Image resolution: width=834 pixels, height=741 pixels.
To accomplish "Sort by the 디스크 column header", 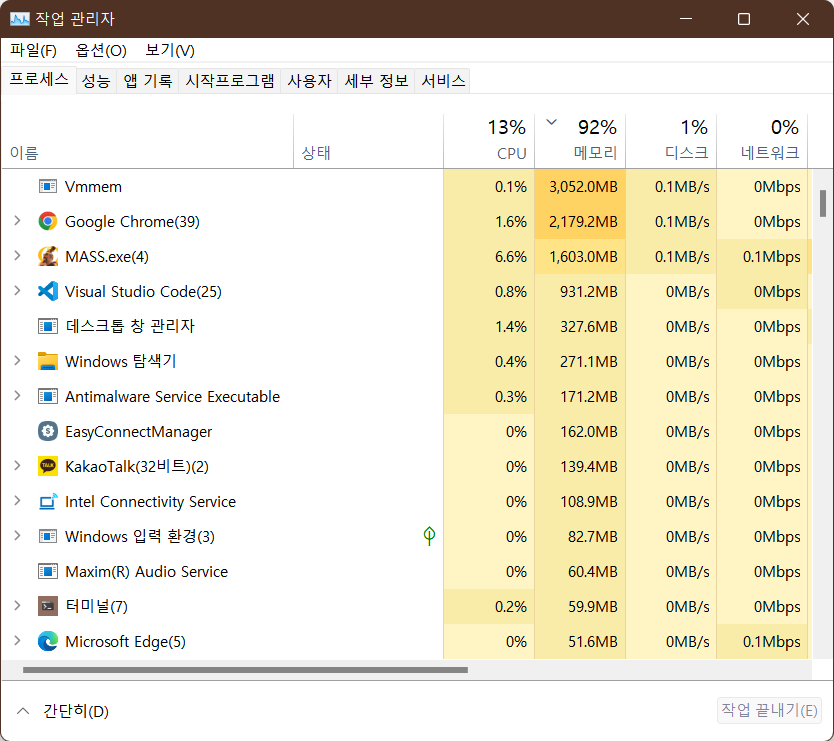I will click(x=671, y=141).
